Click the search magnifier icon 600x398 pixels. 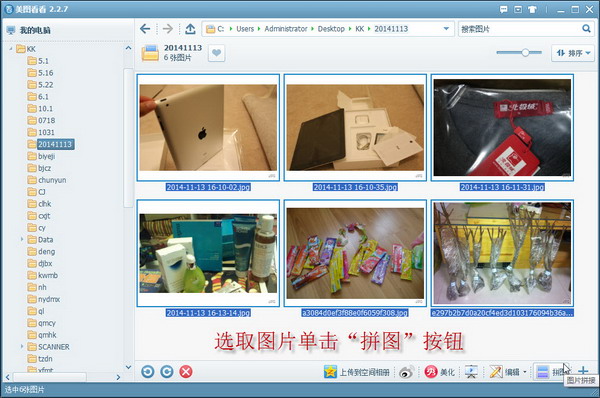click(586, 29)
